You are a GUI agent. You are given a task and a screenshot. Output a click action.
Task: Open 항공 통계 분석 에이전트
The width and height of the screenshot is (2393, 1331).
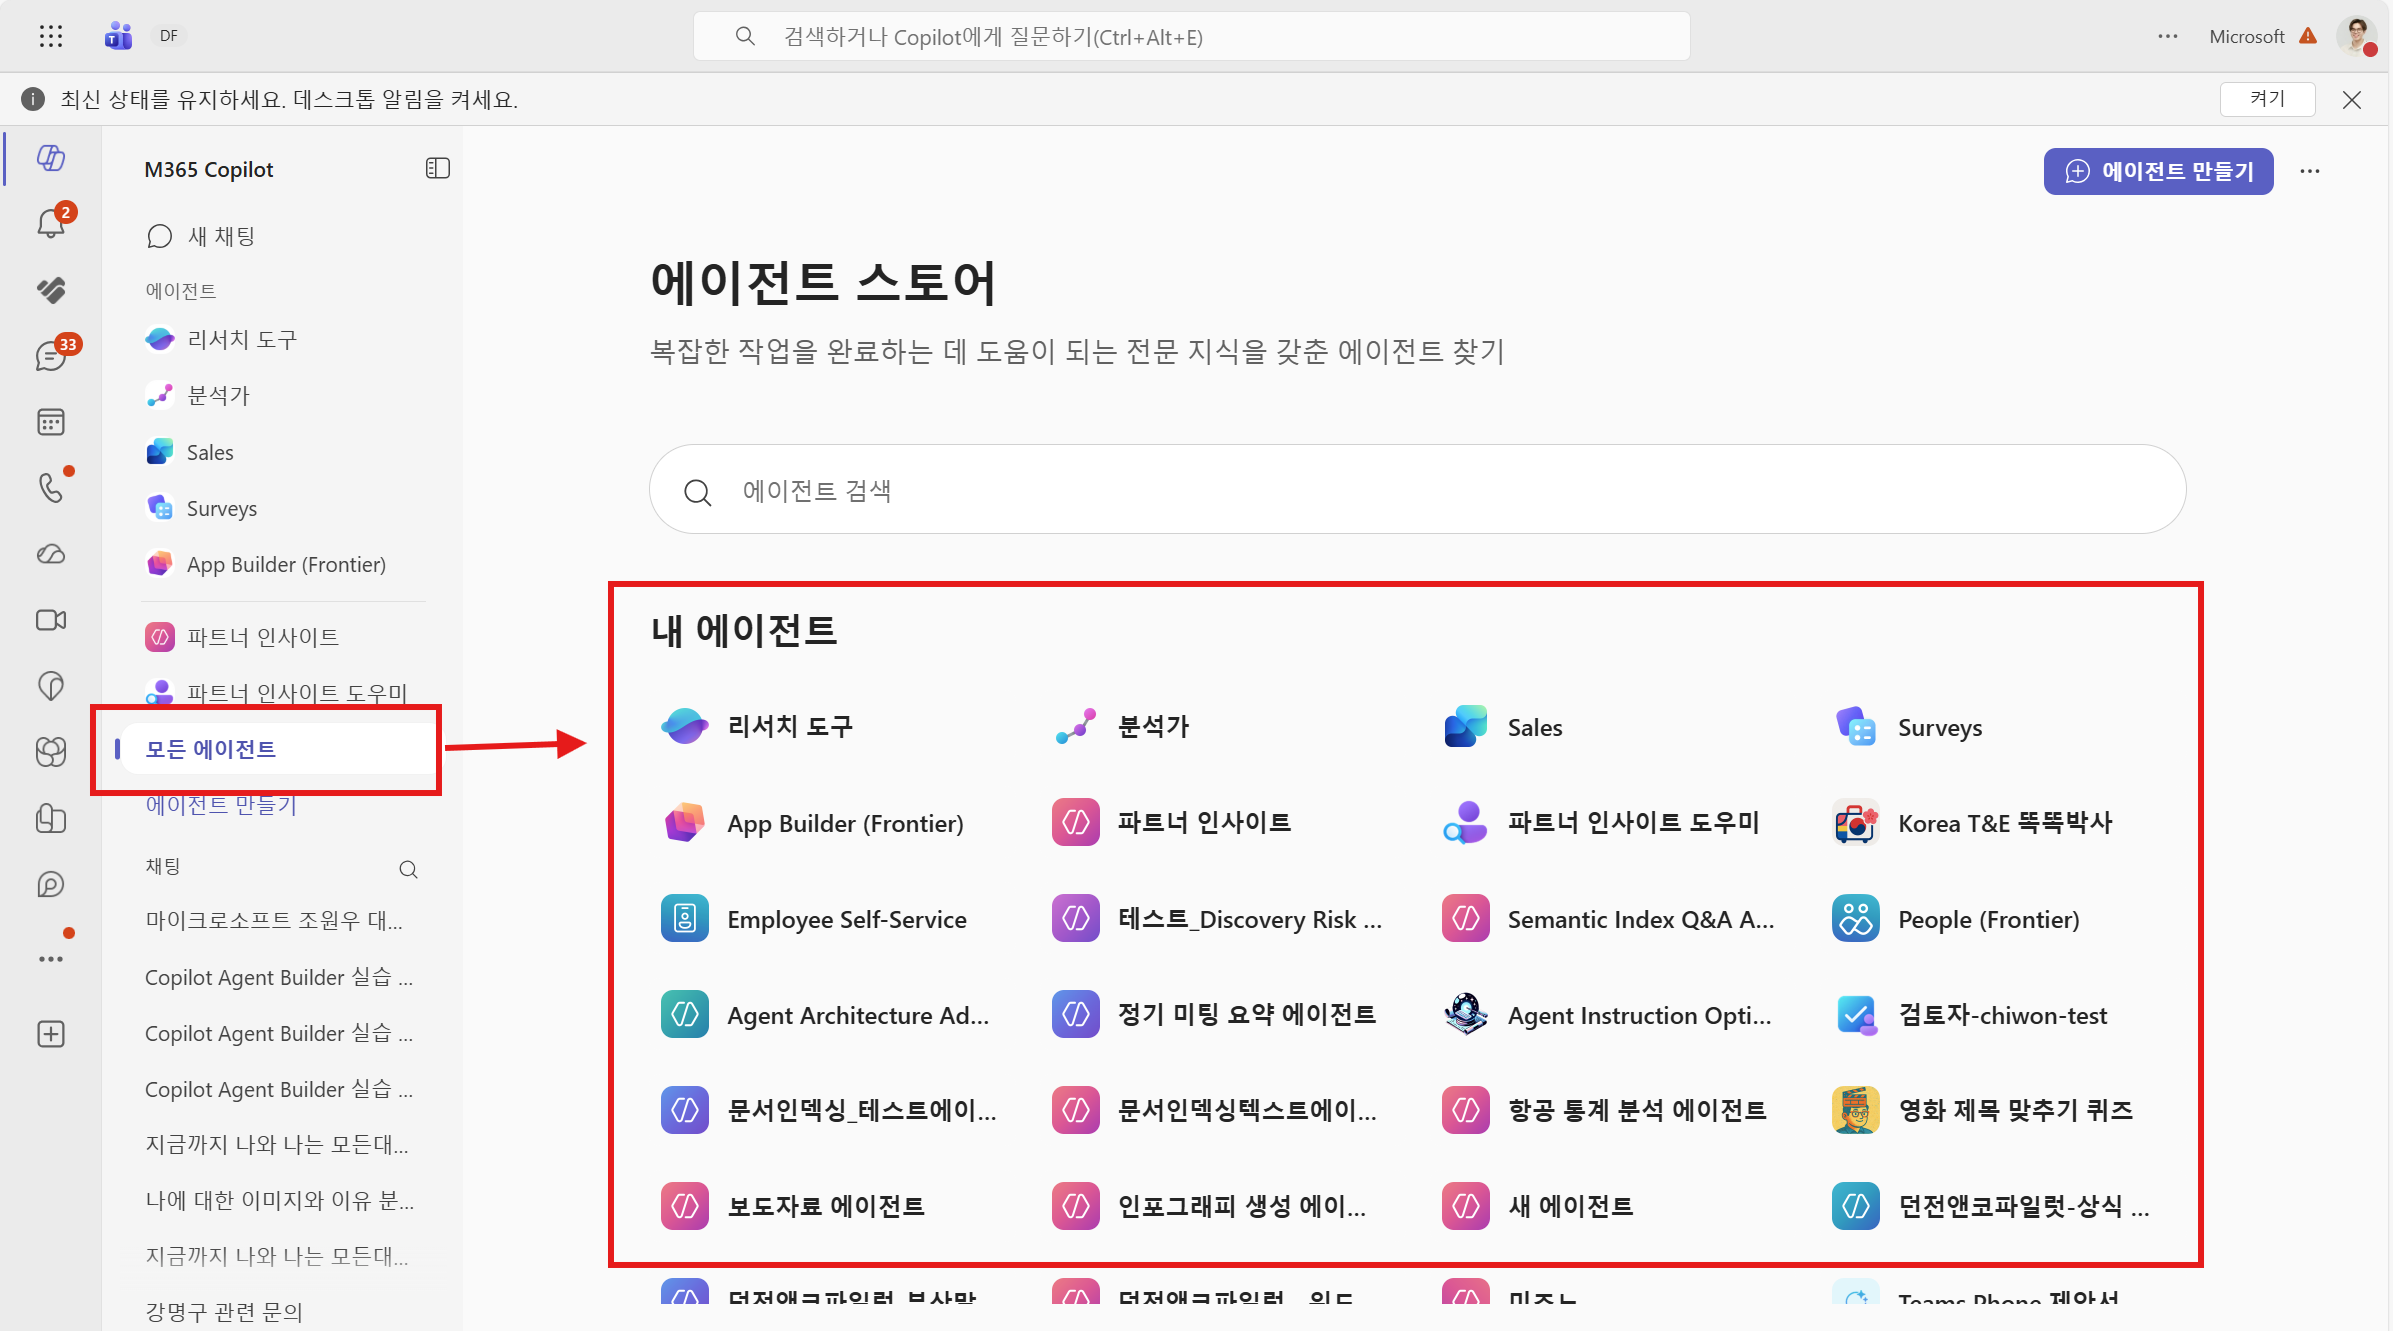coord(1604,1110)
